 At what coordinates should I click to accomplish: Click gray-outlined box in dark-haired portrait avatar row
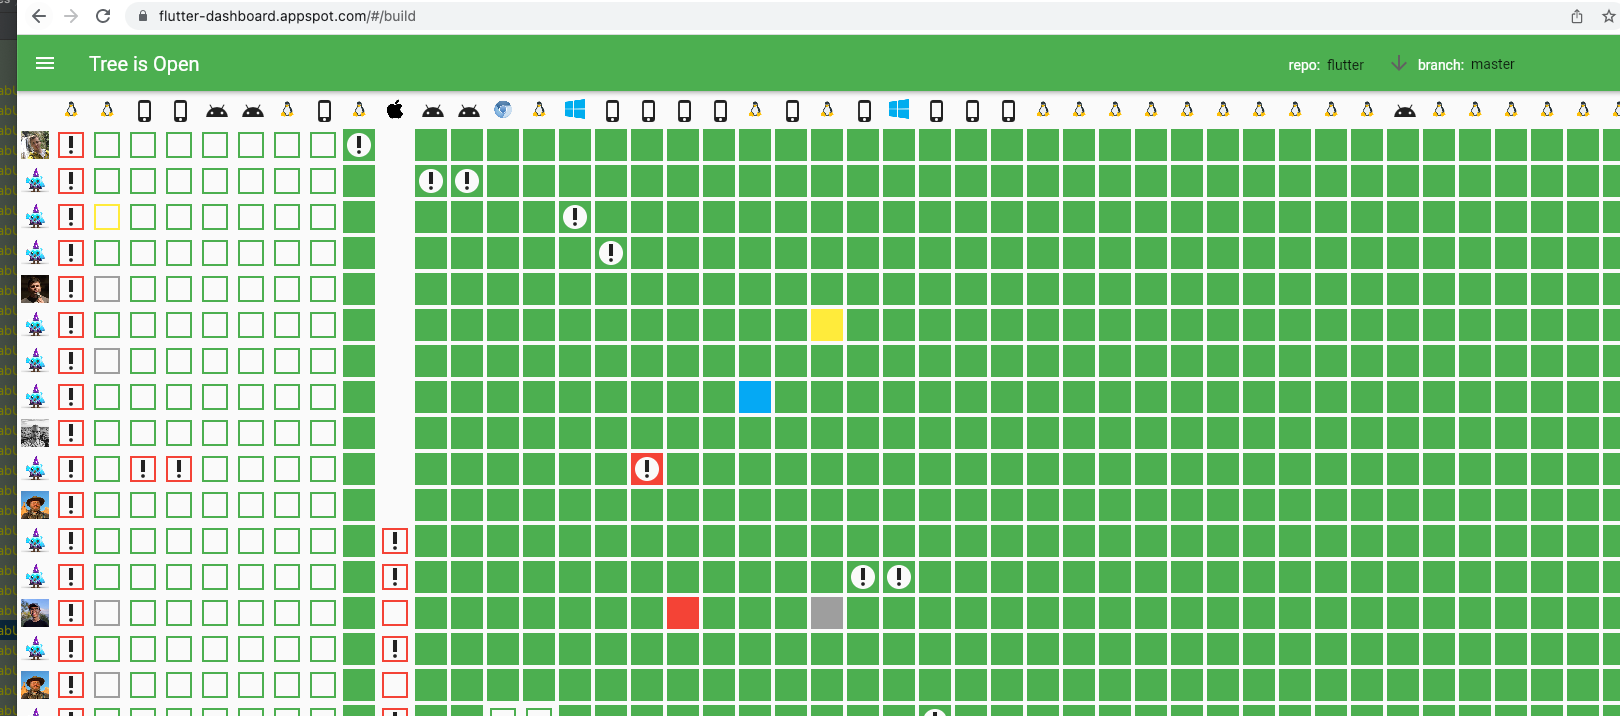click(x=107, y=289)
